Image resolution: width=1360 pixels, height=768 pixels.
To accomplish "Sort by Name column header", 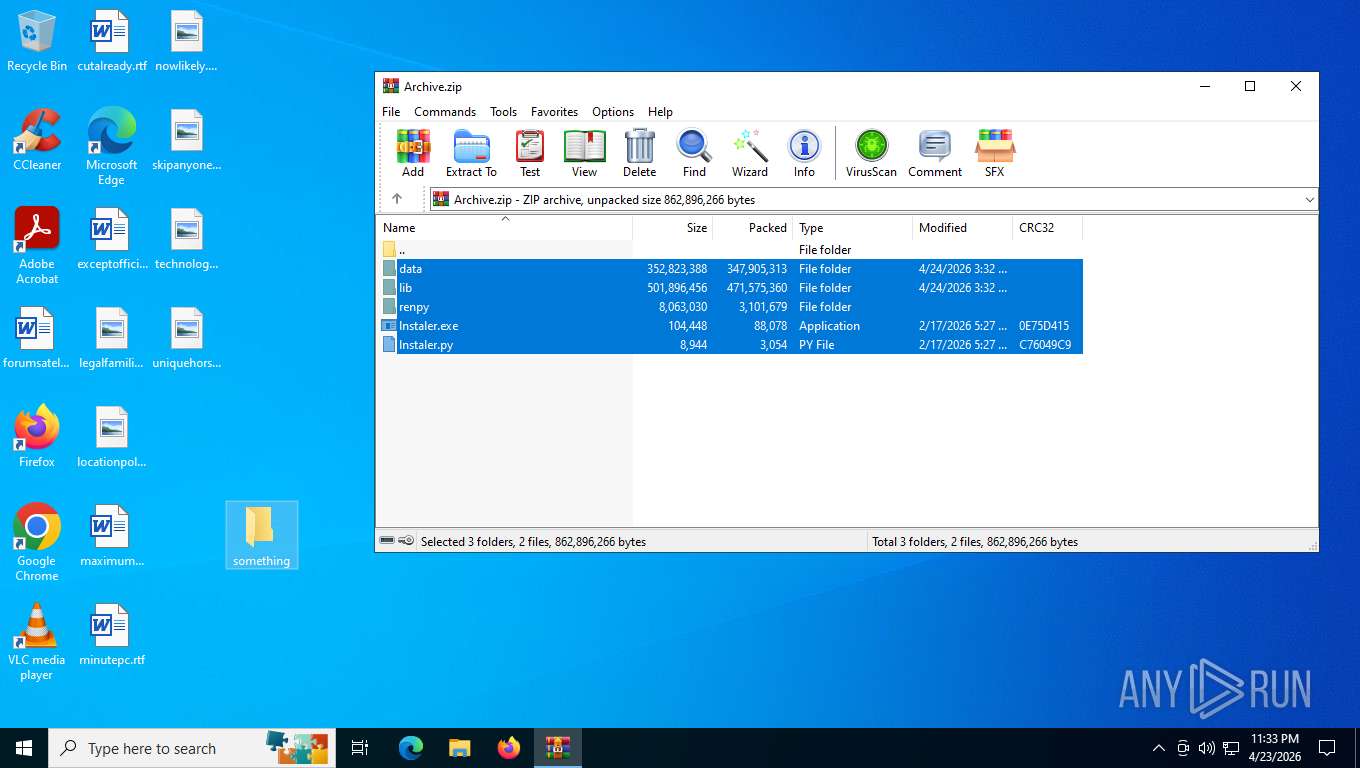I will coord(504,228).
